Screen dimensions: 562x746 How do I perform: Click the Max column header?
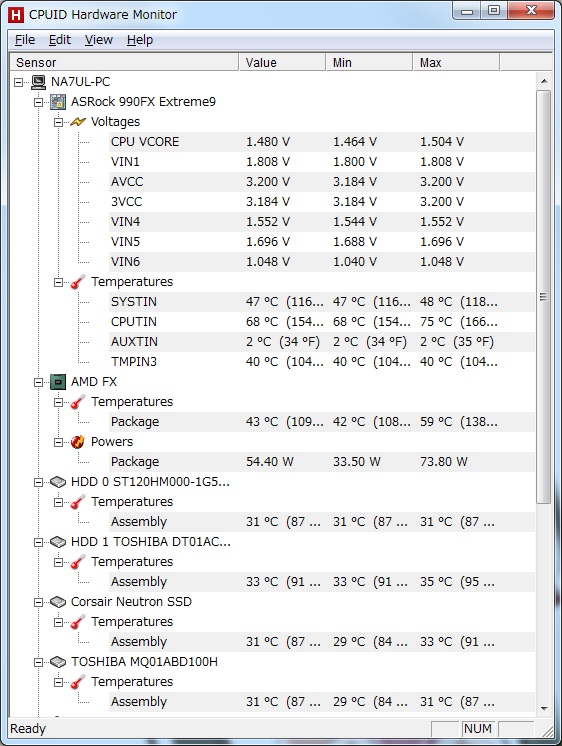click(456, 62)
